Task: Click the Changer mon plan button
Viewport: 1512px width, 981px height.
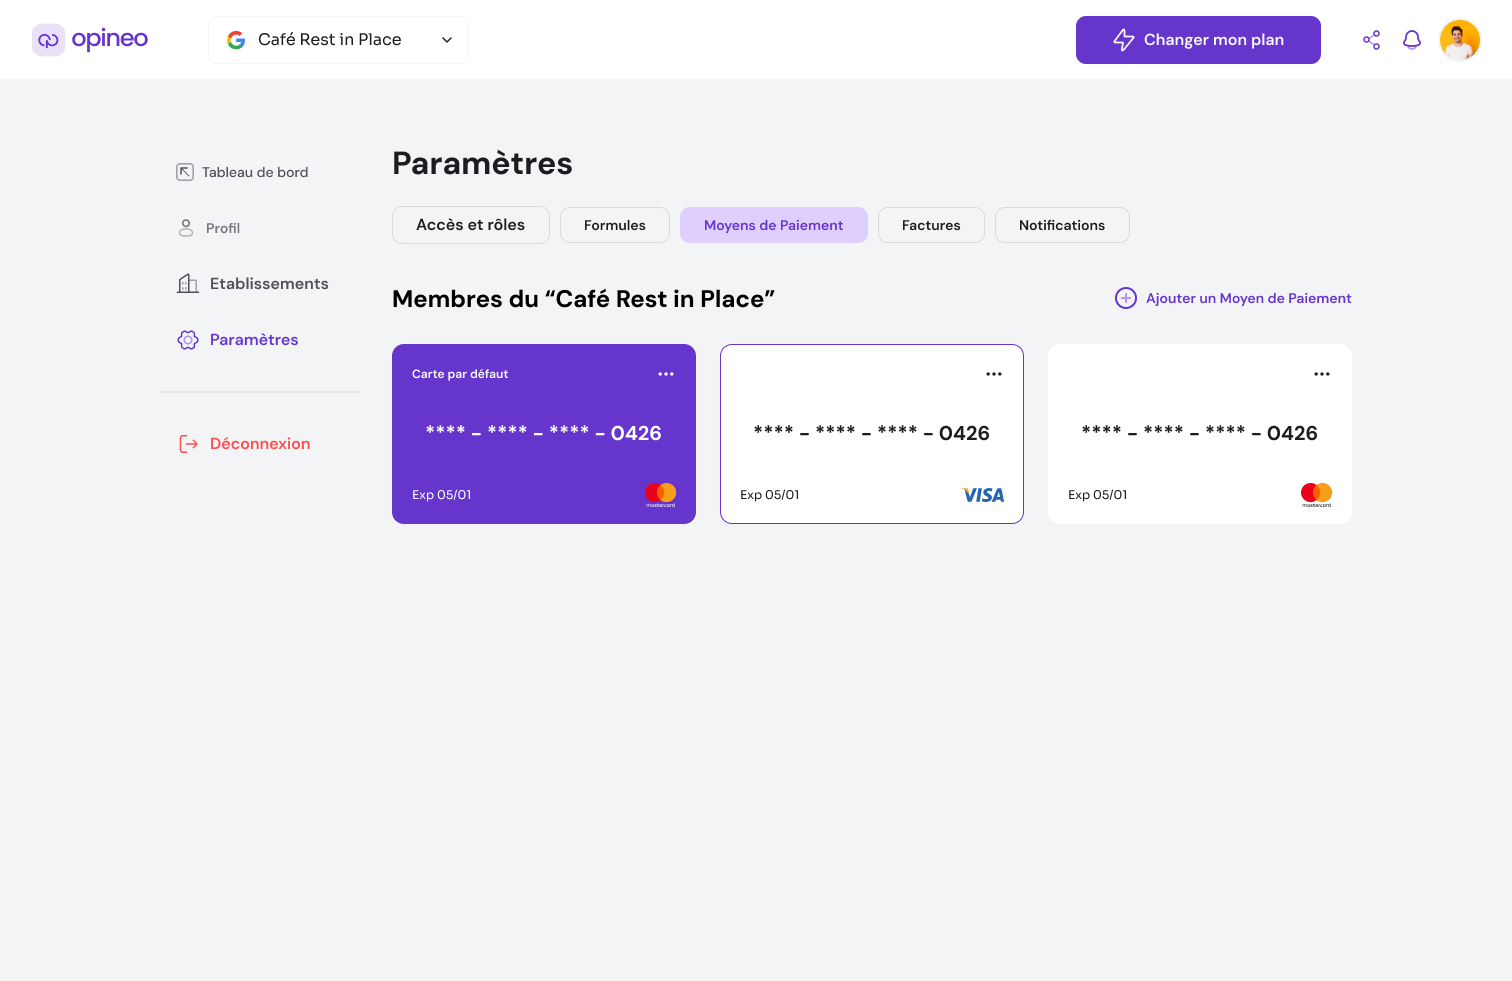Action: point(1198,39)
